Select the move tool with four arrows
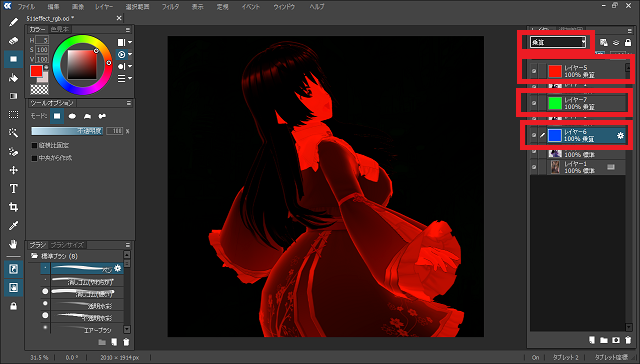Screen dimensions: 640x364 click(13, 170)
